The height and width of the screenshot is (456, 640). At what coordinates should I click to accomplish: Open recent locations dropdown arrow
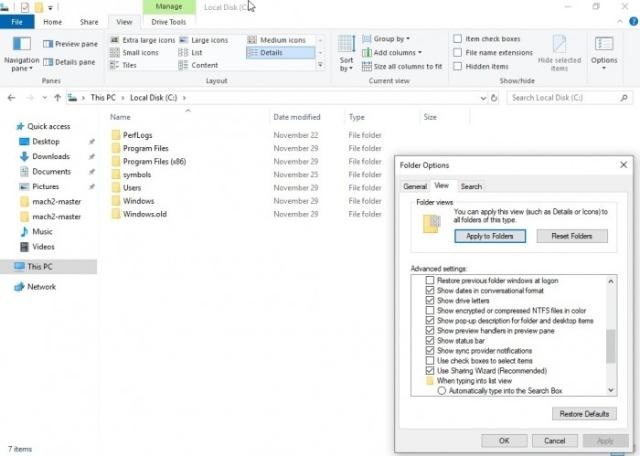[x=44, y=98]
